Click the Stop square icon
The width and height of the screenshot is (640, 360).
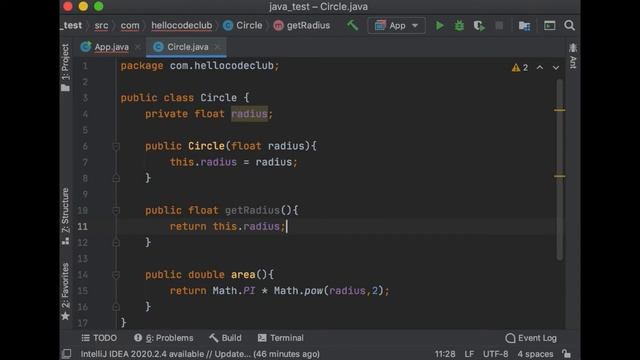499,26
